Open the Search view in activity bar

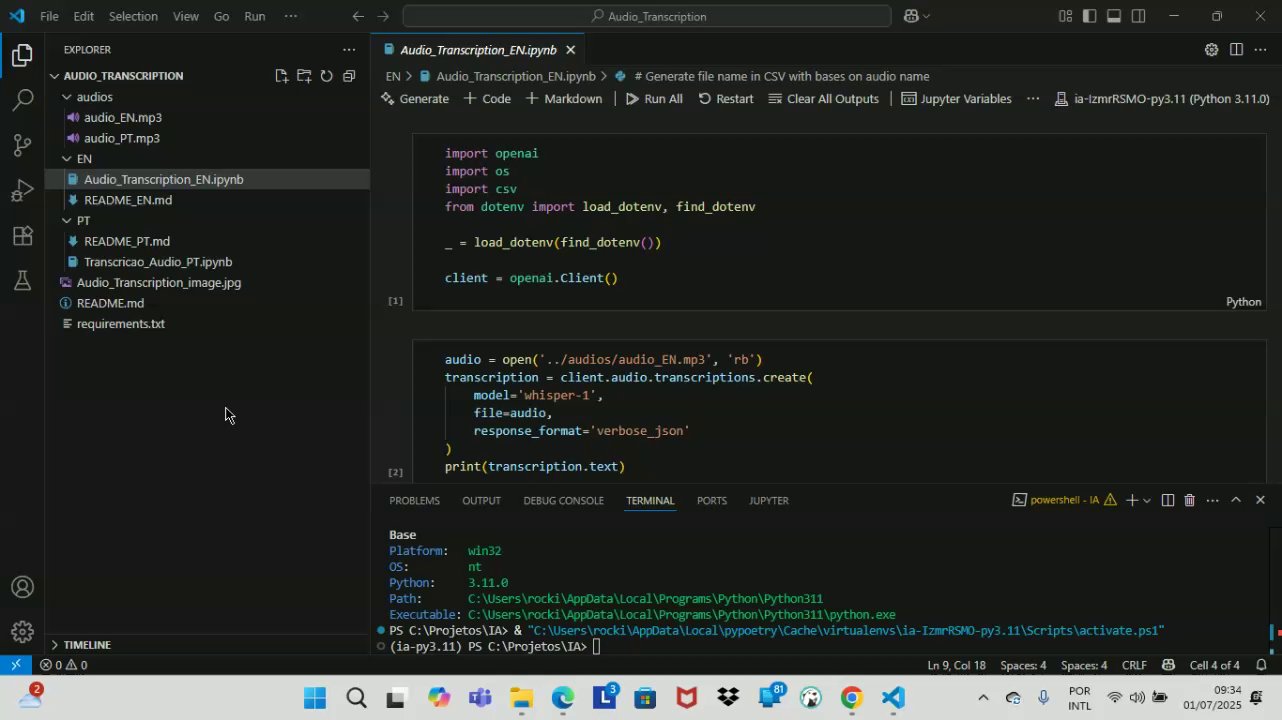pos(22,100)
